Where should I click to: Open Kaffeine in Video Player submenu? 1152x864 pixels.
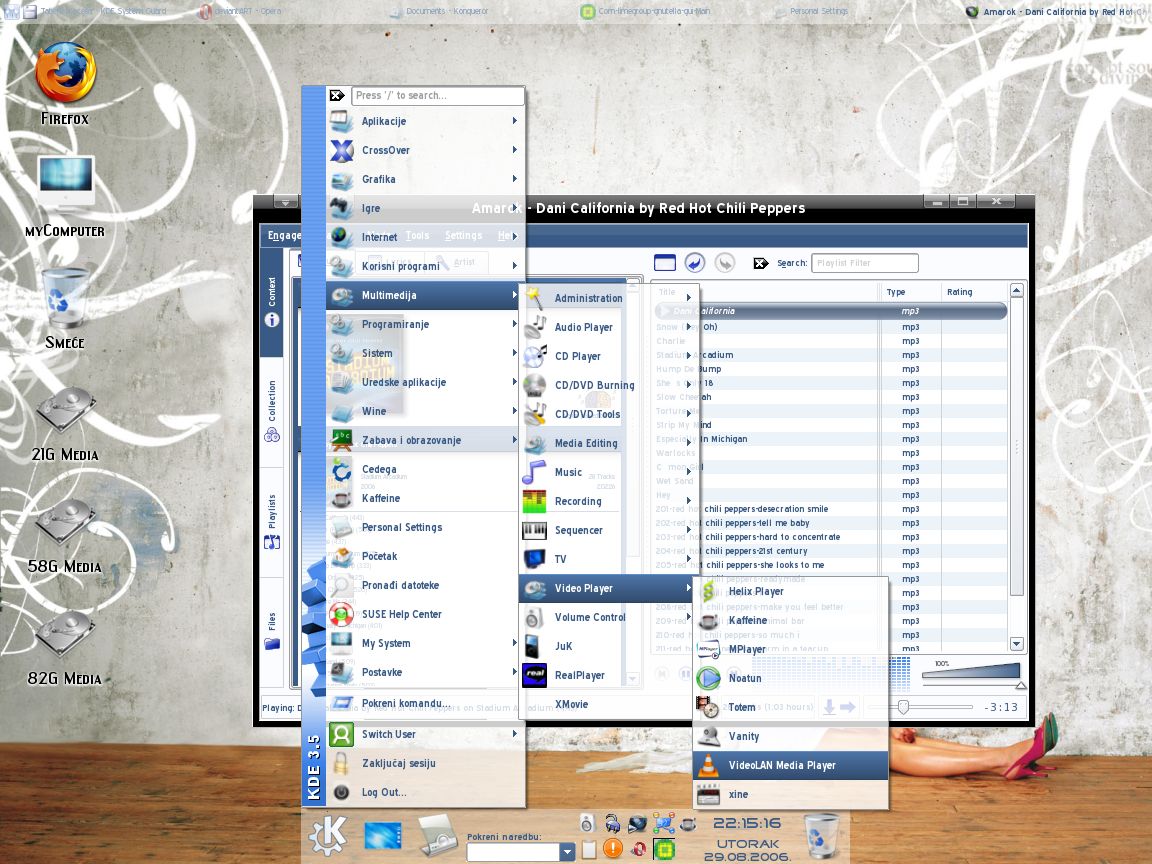click(x=791, y=620)
